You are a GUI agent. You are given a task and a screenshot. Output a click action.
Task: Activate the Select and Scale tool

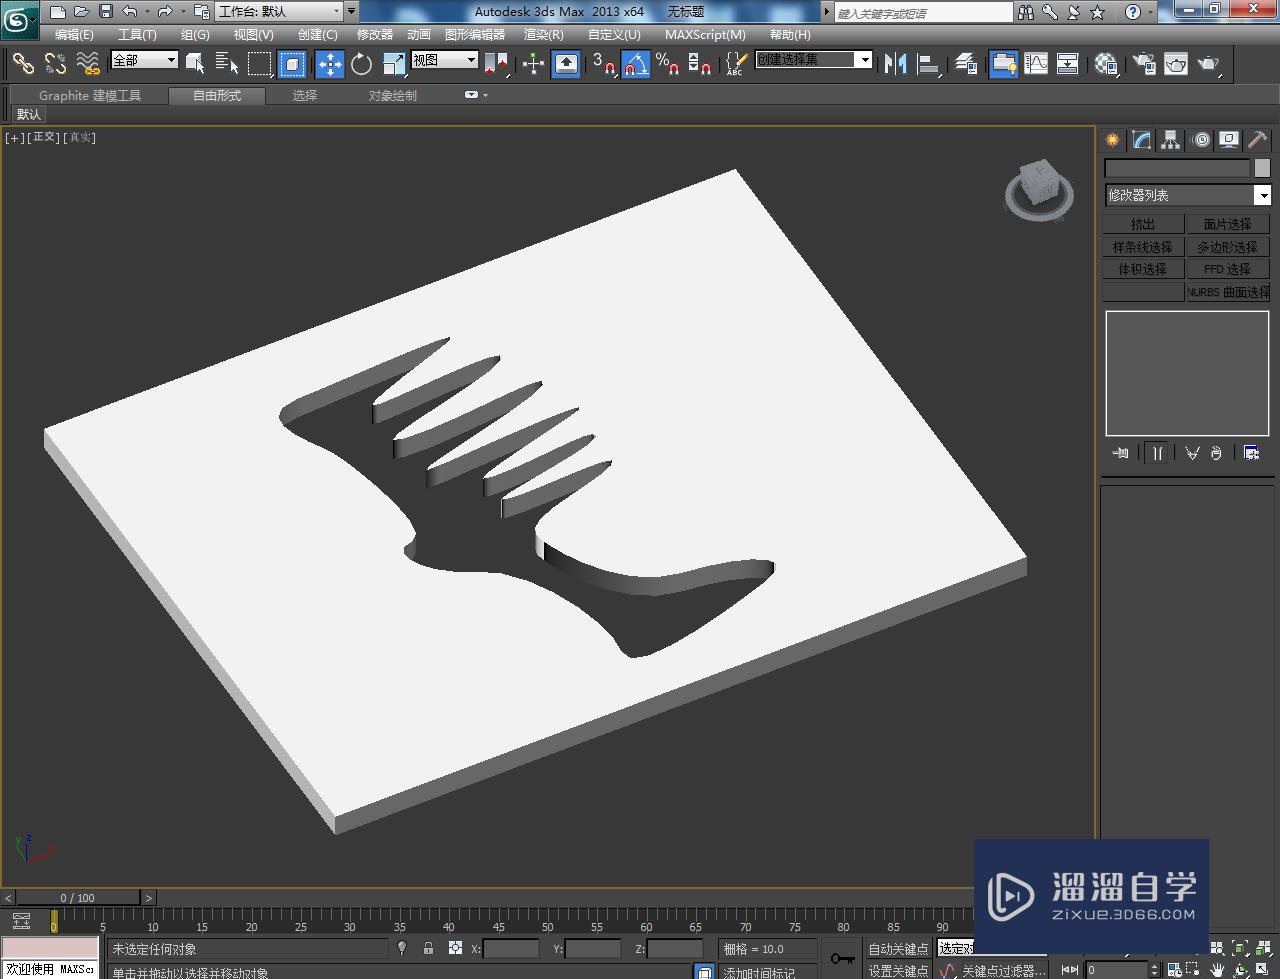click(394, 64)
